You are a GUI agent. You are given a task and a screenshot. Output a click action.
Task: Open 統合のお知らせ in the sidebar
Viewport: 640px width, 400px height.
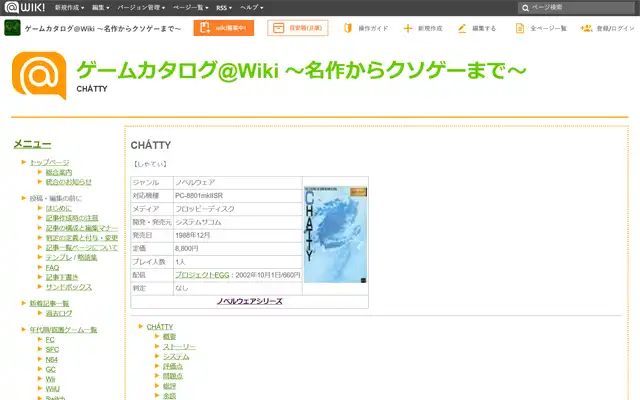click(x=69, y=182)
